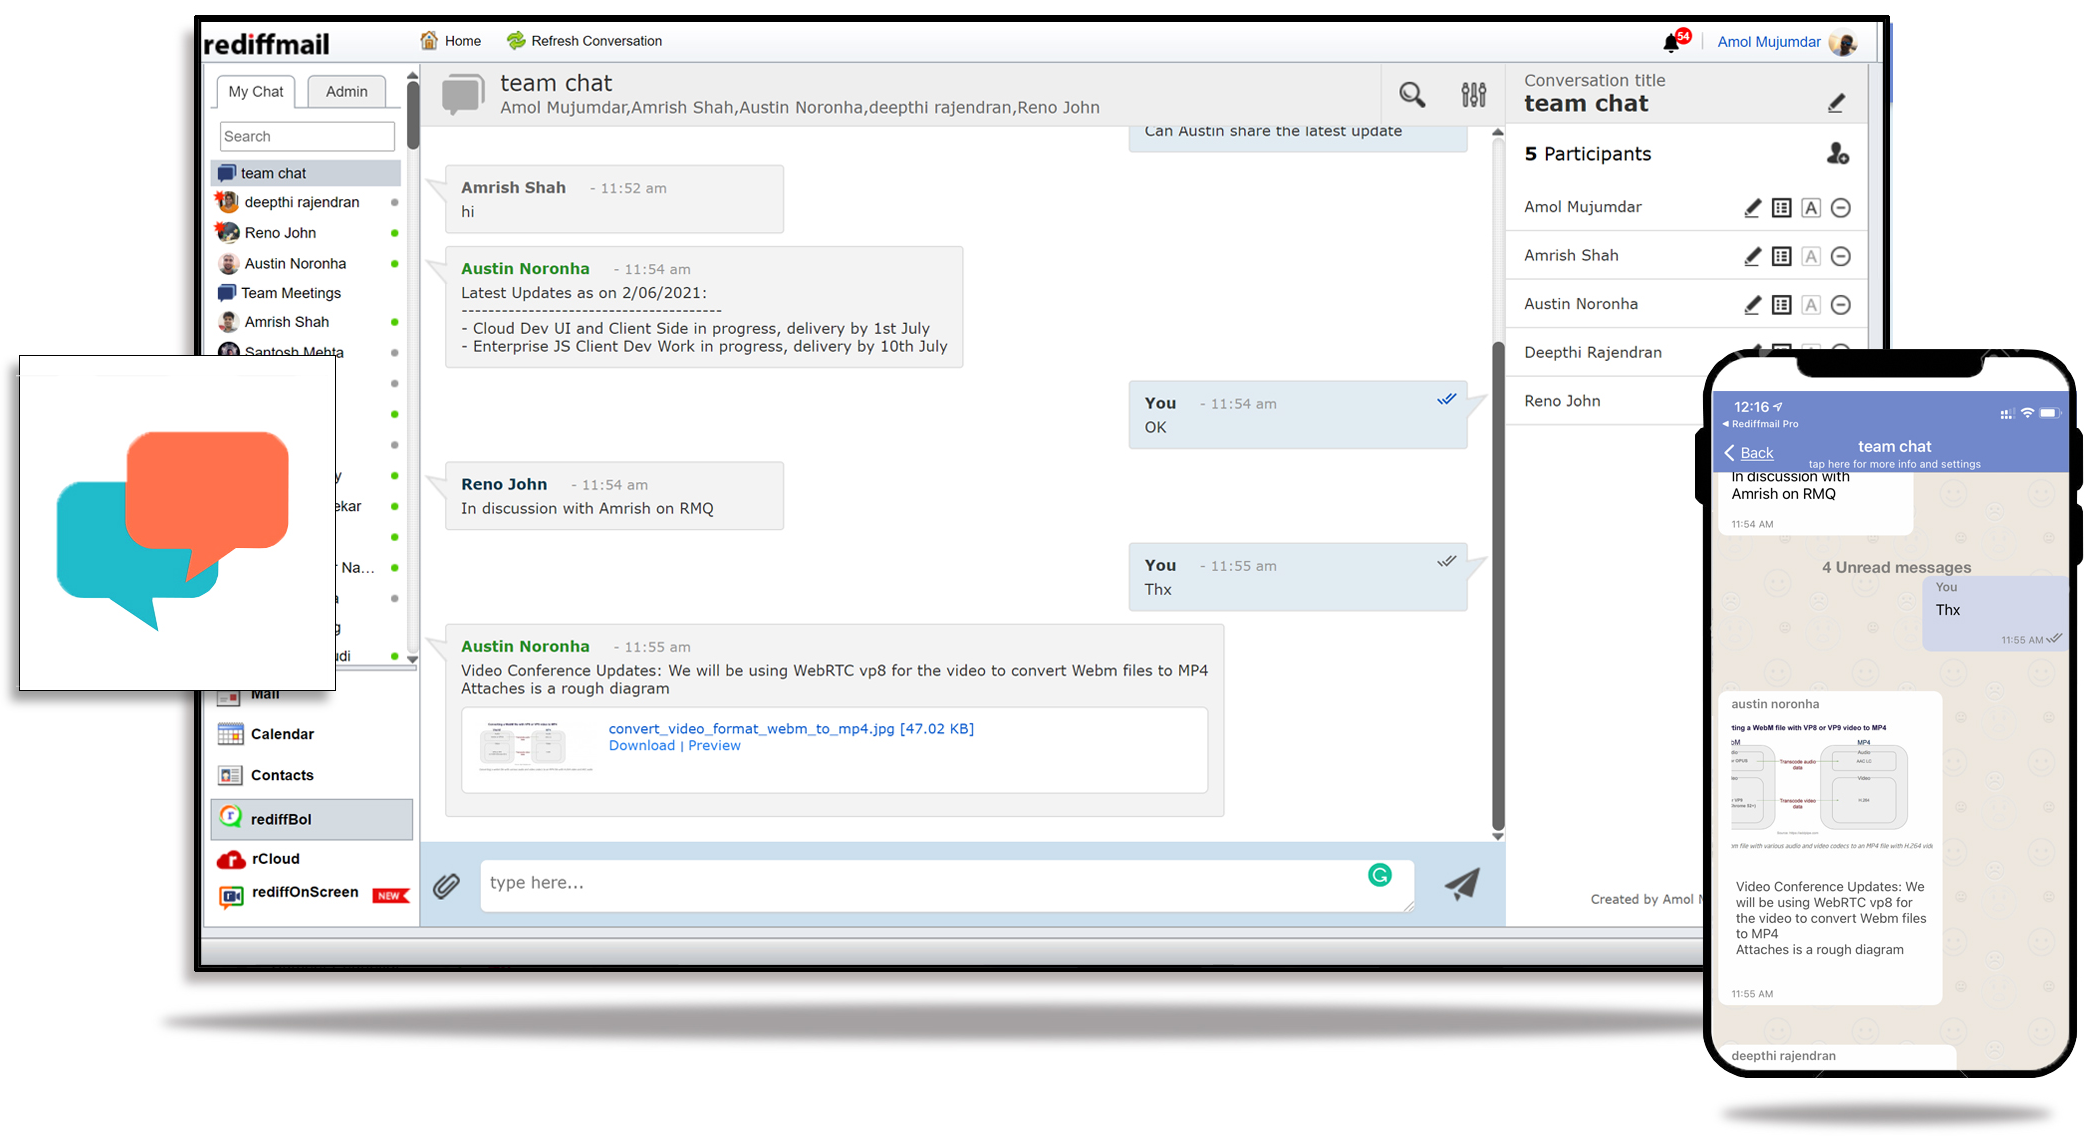
Task: Switch to the Admin tab
Action: (x=345, y=91)
